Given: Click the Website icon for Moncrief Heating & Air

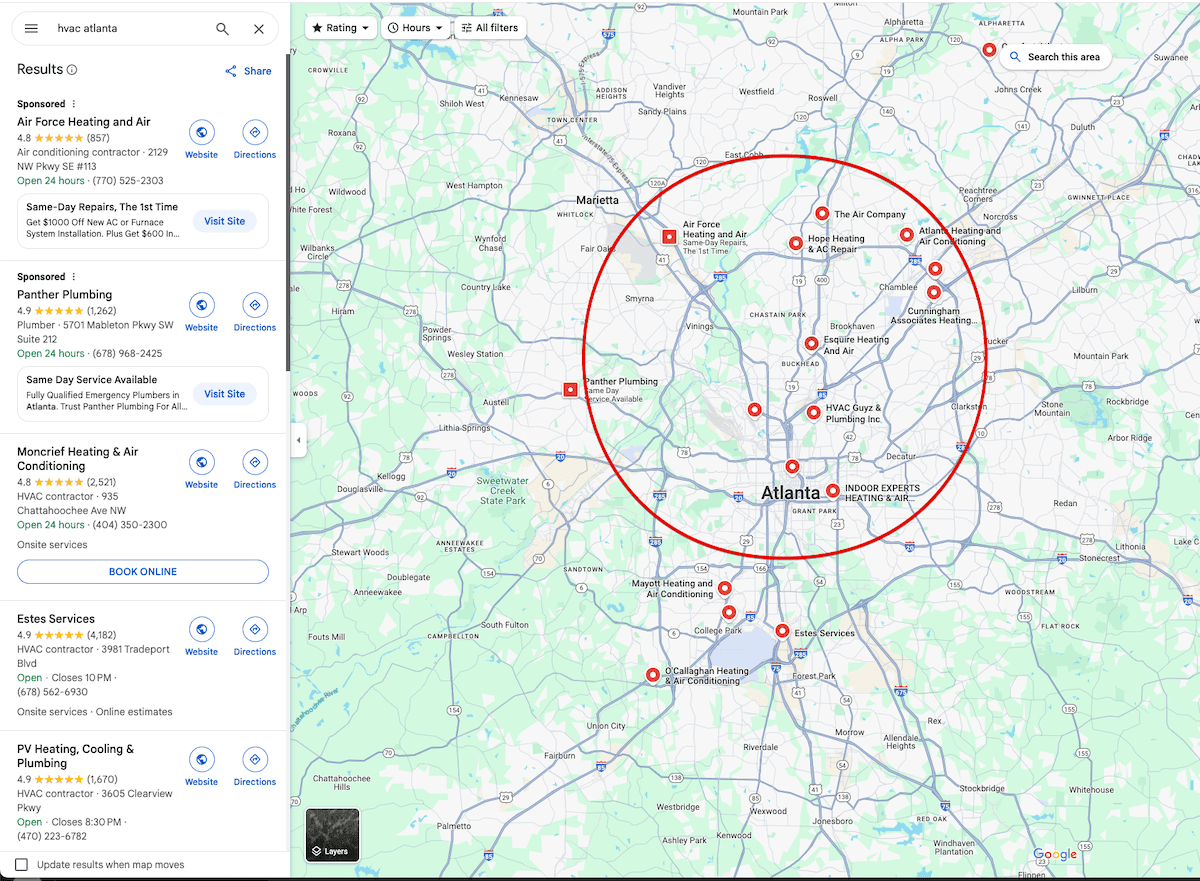Looking at the screenshot, I should [x=201, y=461].
